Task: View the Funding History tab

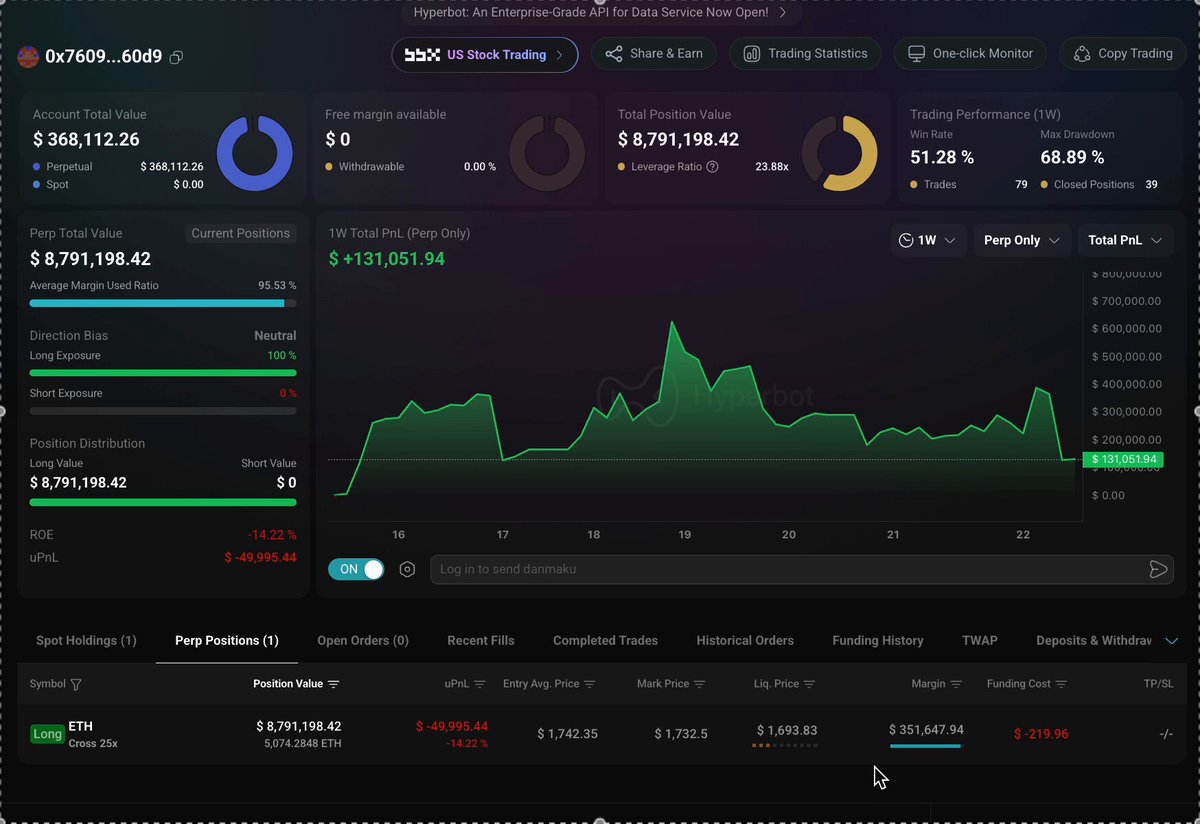Action: (878, 641)
